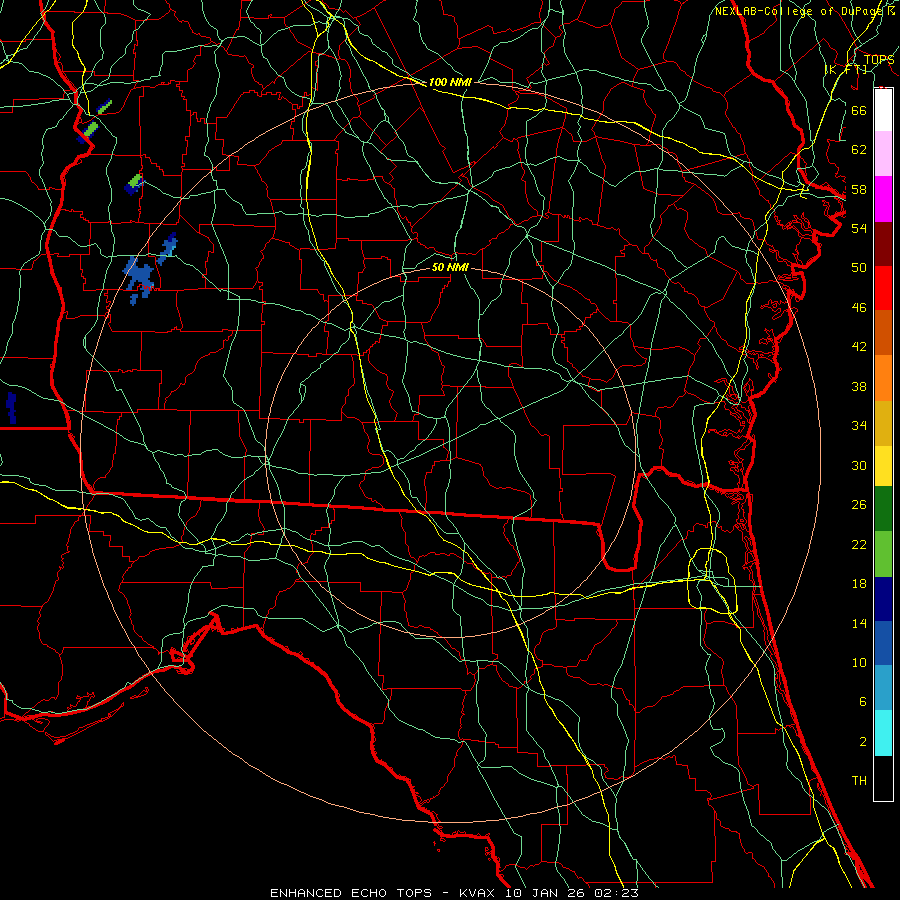Click the largest blue echo cluster
This screenshot has width=900, height=900.
(139, 278)
